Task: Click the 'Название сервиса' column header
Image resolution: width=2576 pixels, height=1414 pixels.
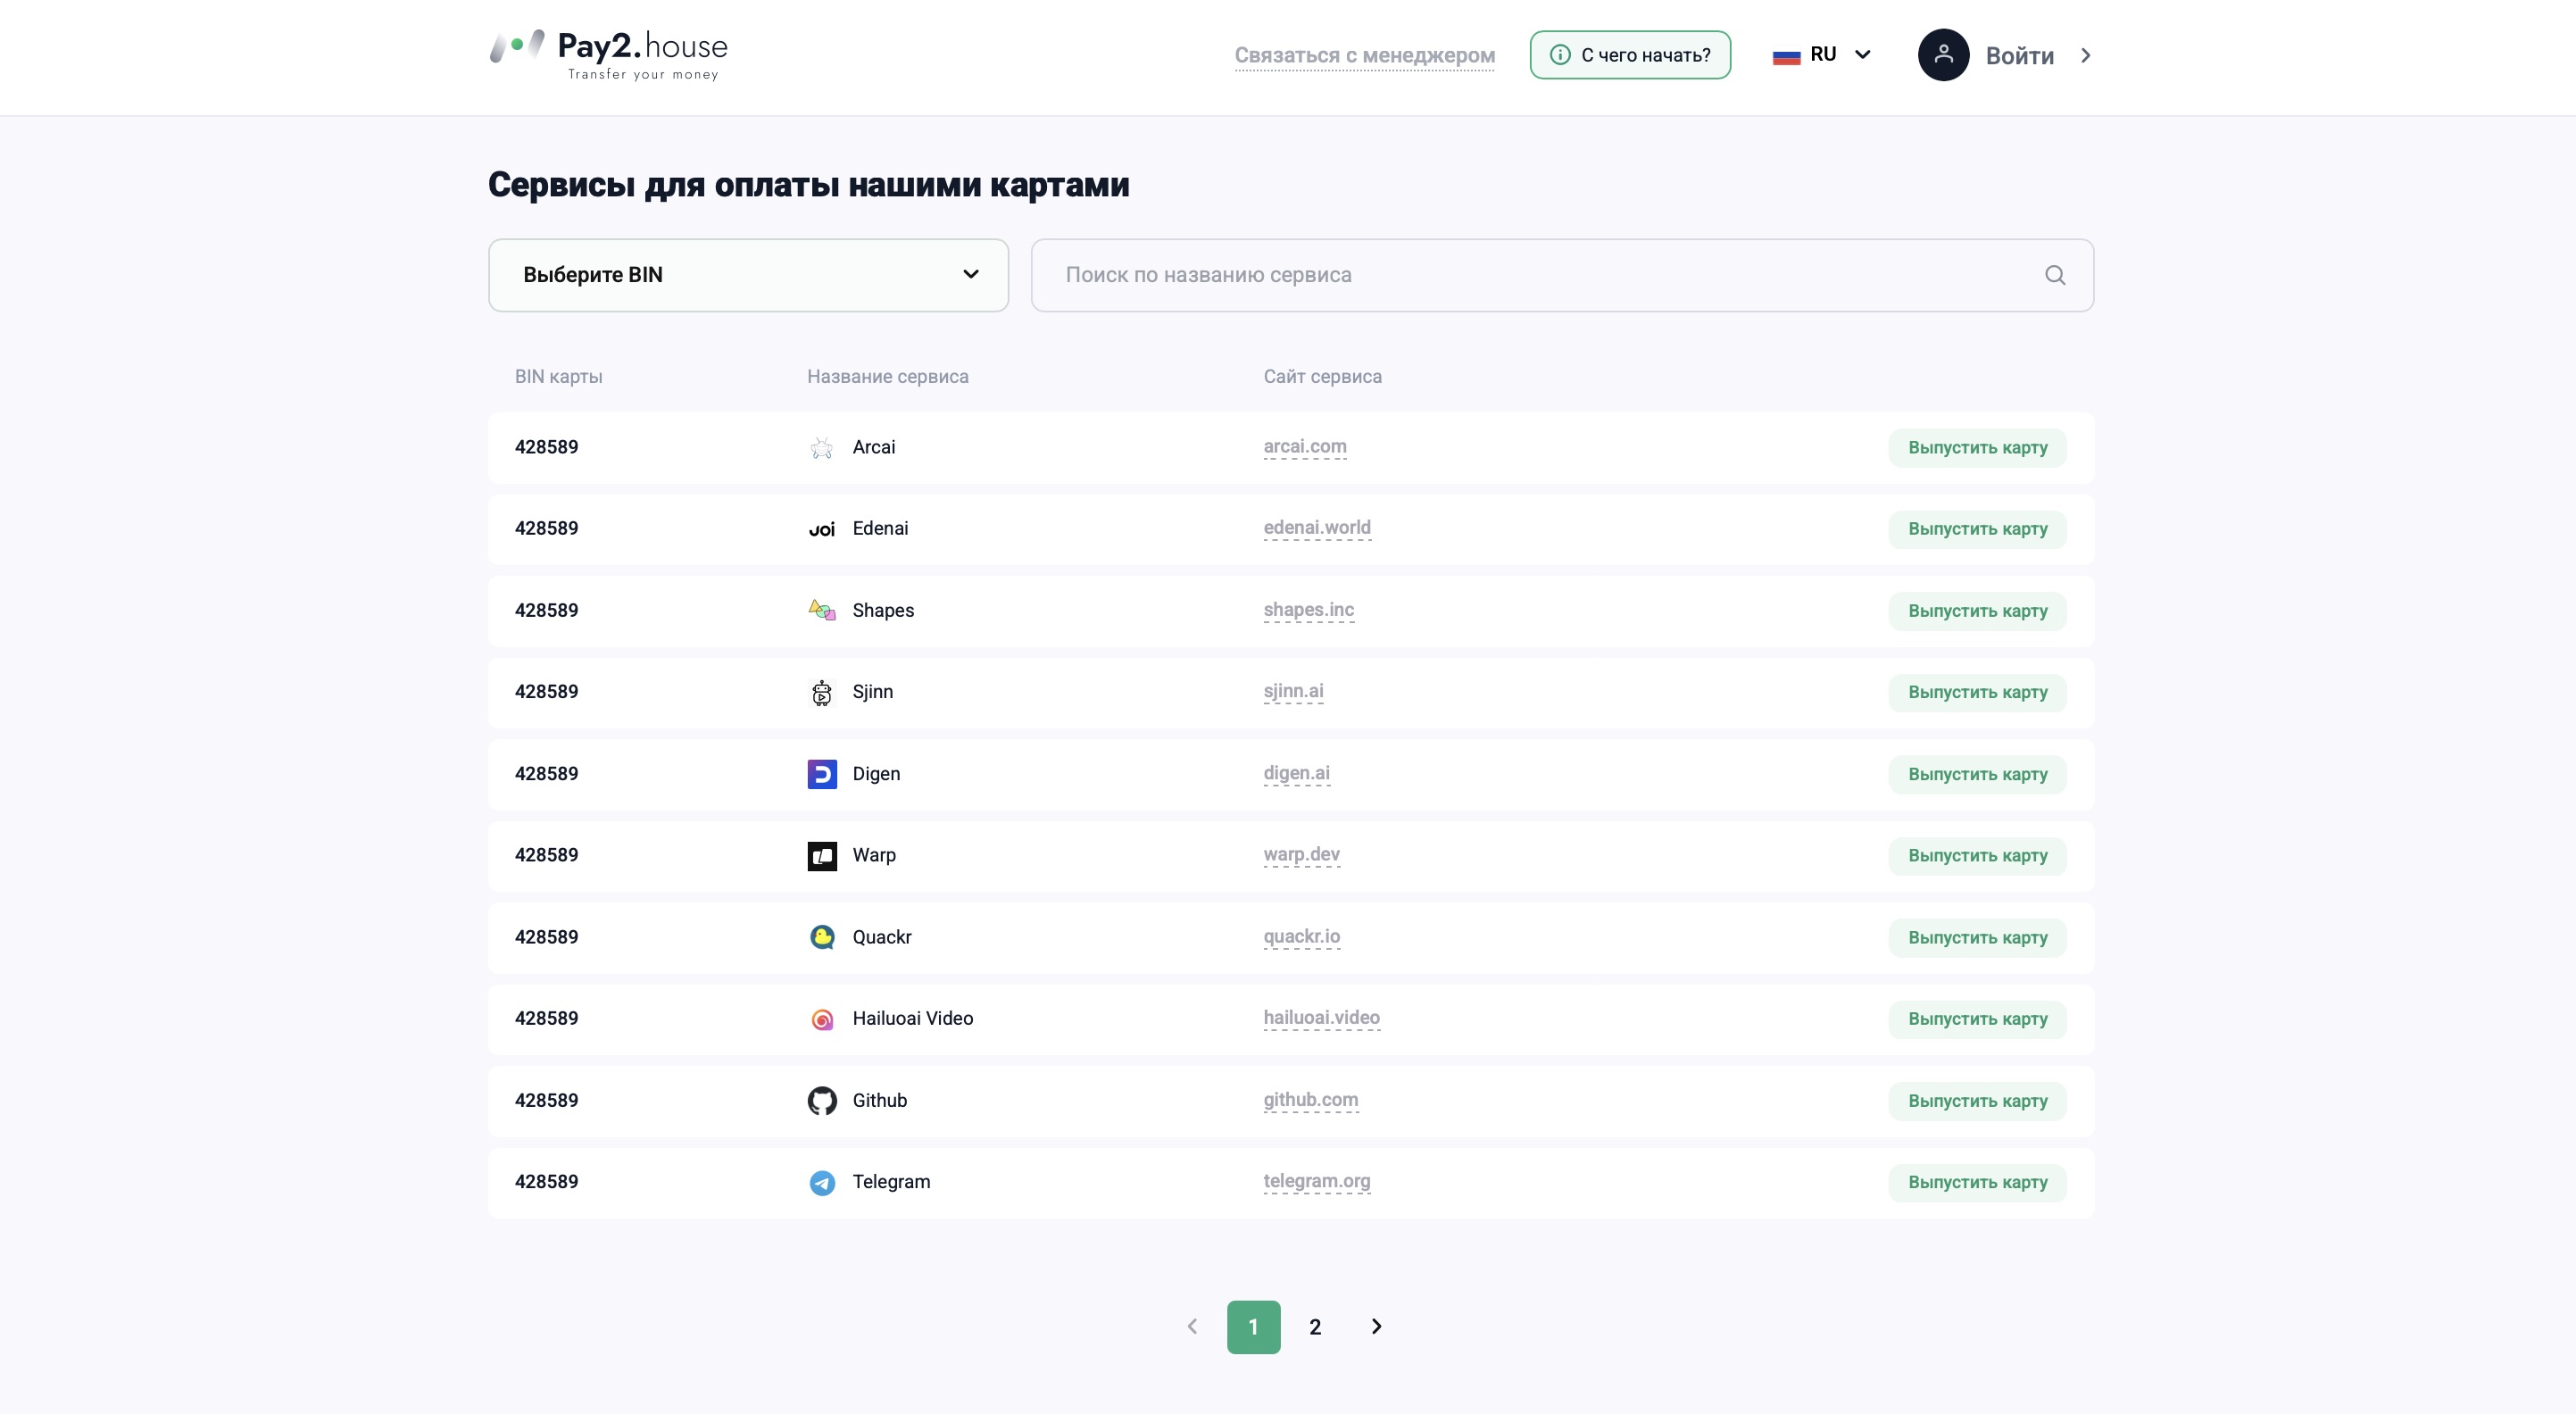Action: coord(887,377)
